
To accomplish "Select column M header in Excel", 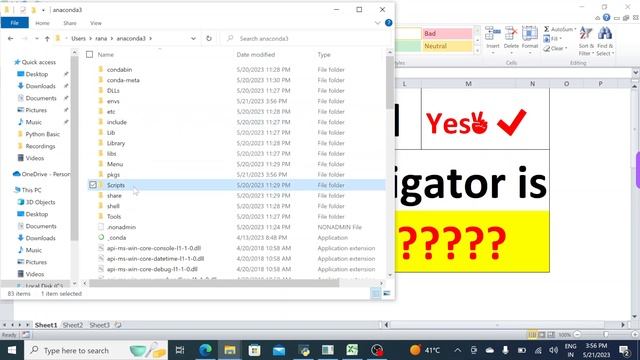I will click(x=468, y=84).
